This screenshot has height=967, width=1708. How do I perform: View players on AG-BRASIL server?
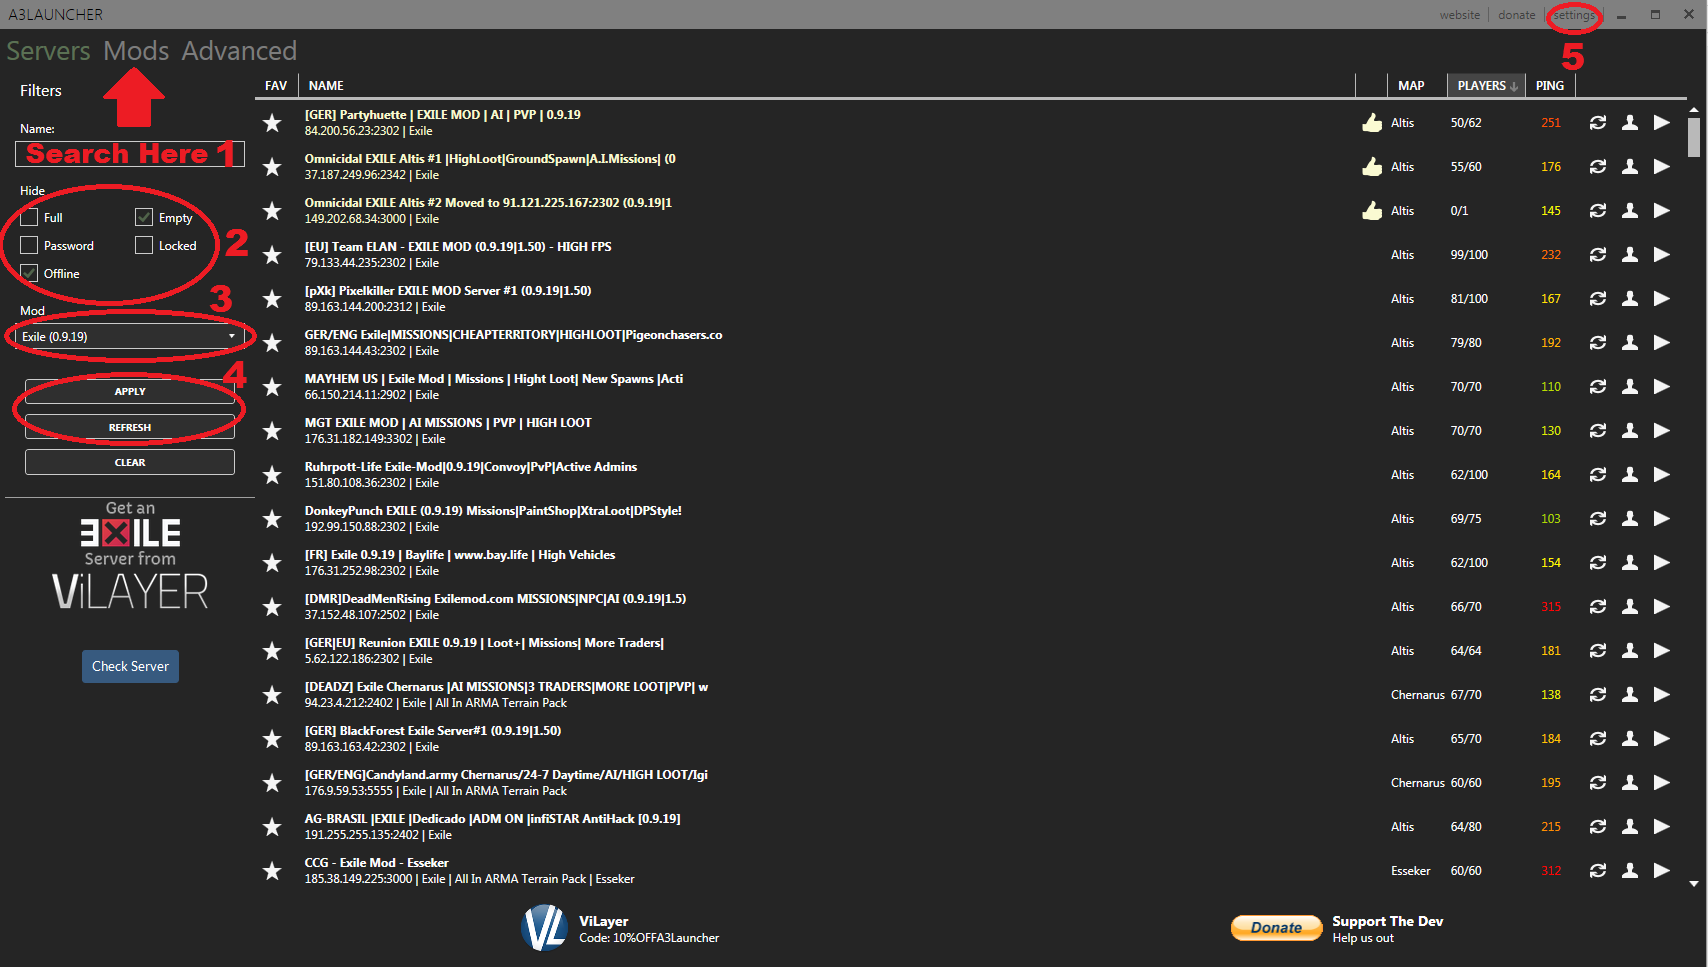[1630, 827]
